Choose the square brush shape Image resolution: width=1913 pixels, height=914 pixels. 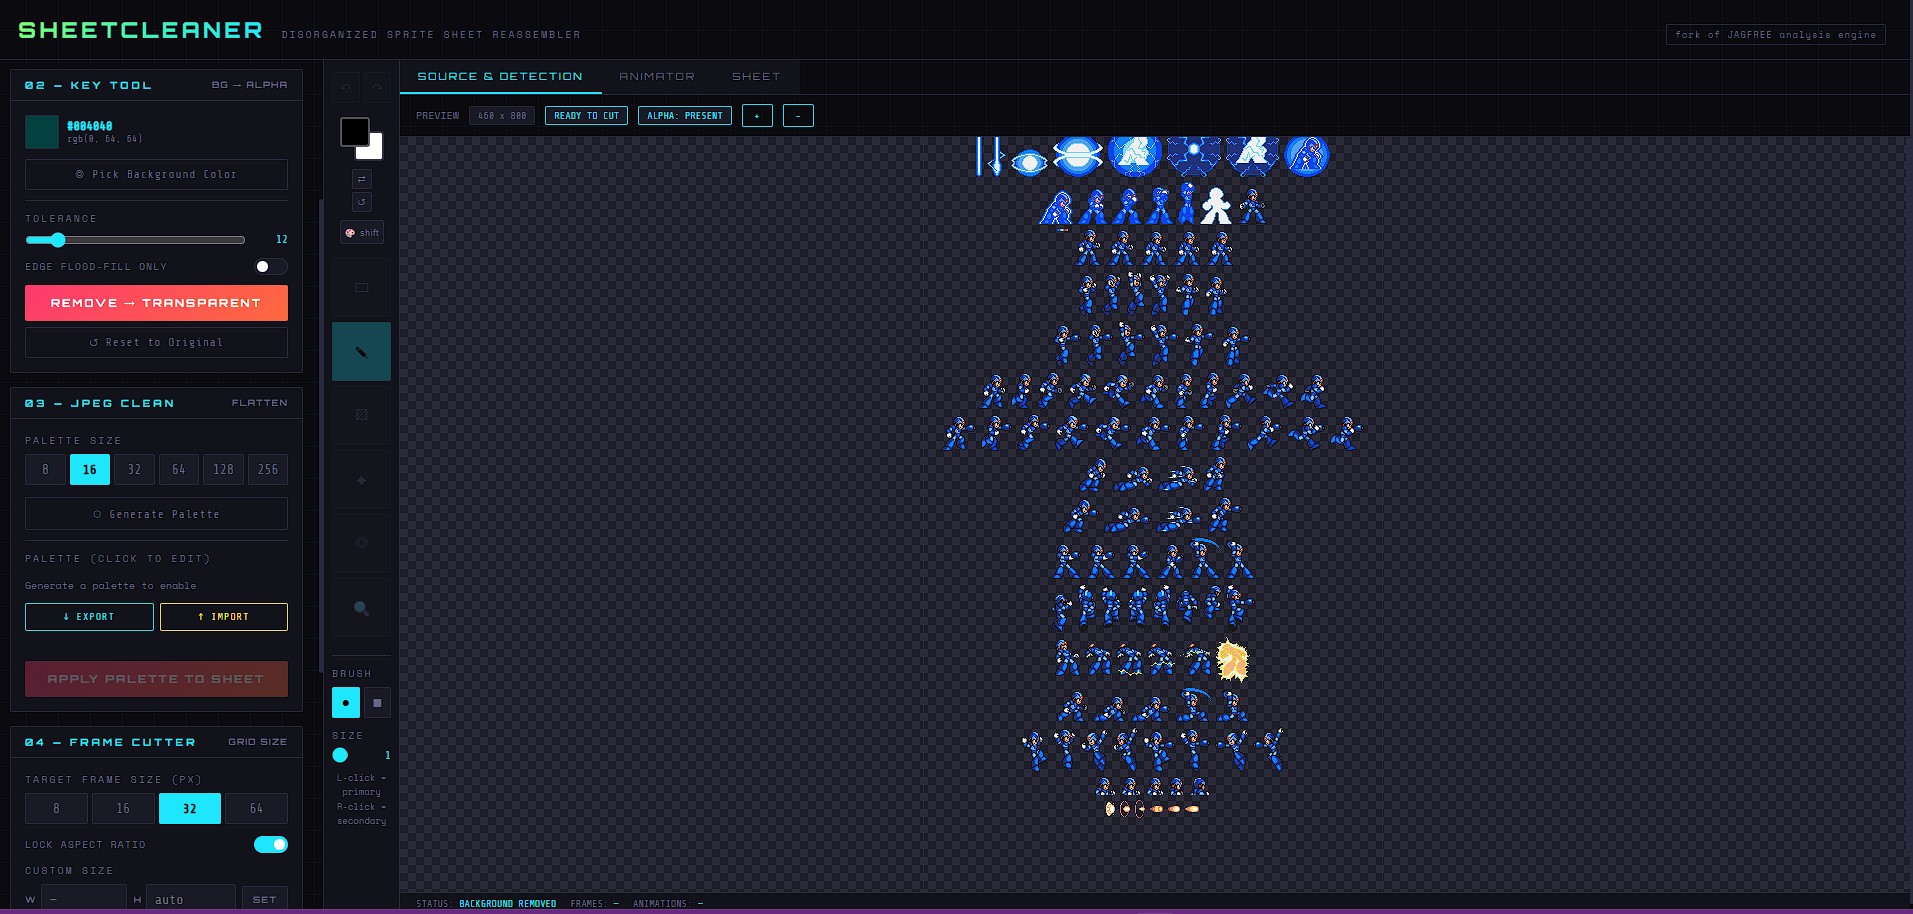[x=377, y=702]
